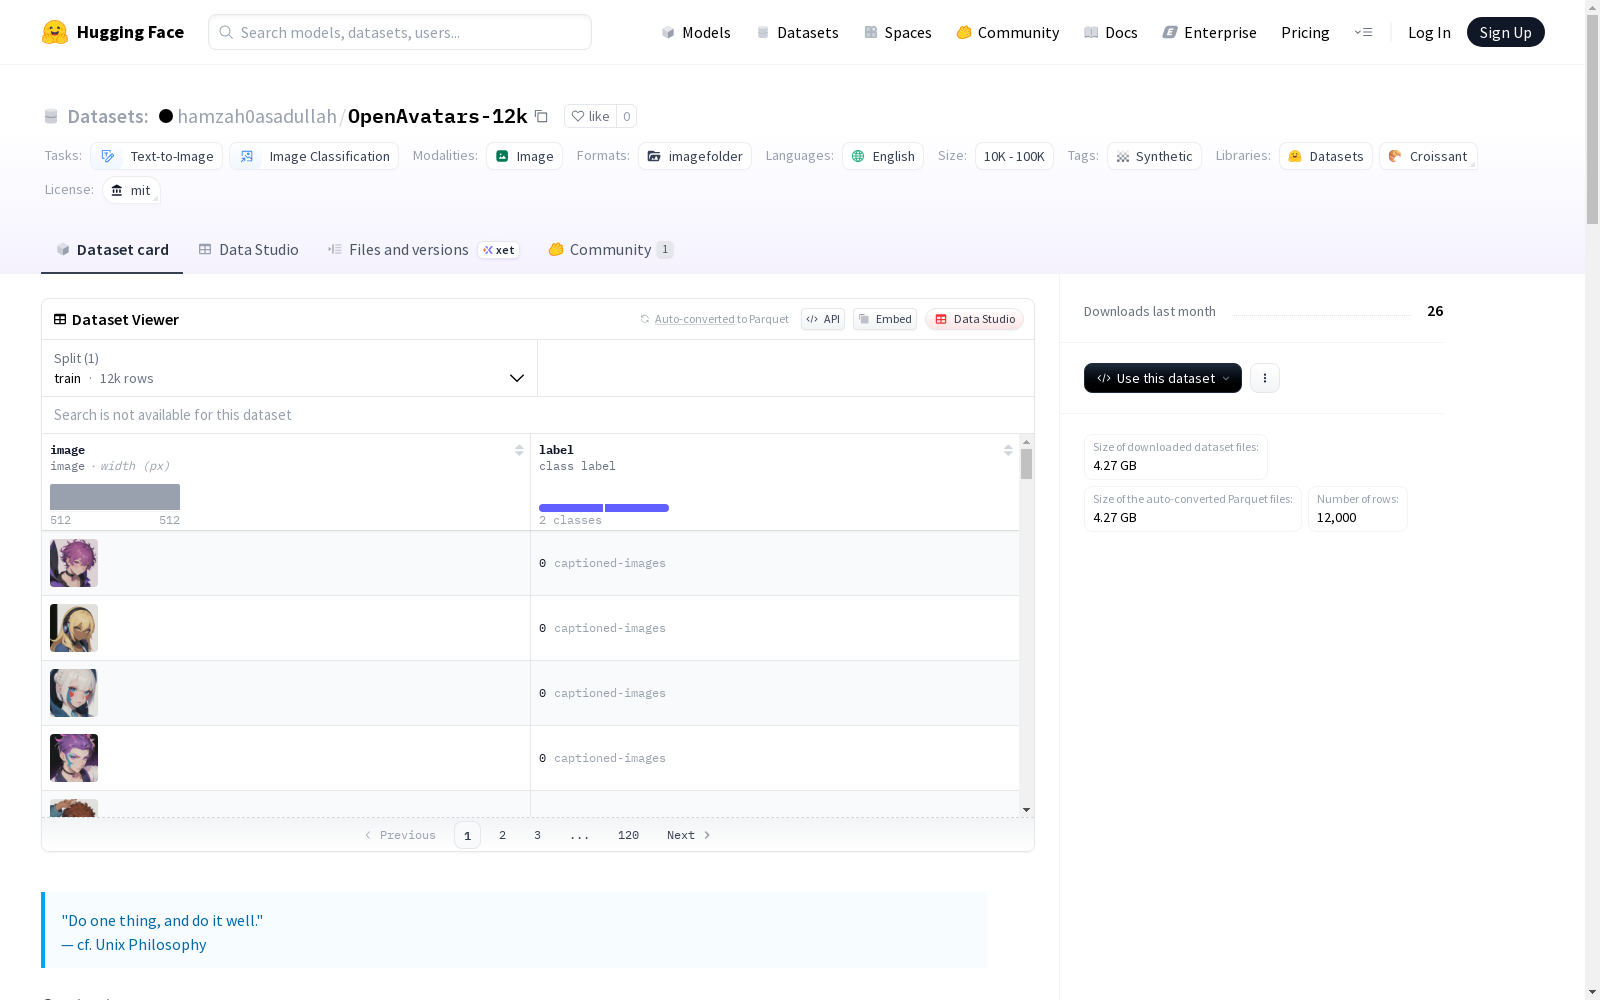Open the Croissant library tag
Screen dimensions: 1600x1000
1428,156
